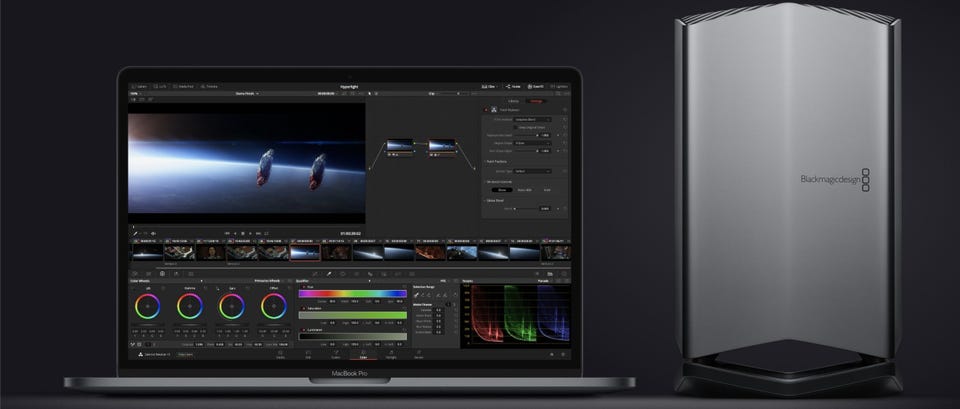Jump to previous clip with transport control

pos(227,233)
